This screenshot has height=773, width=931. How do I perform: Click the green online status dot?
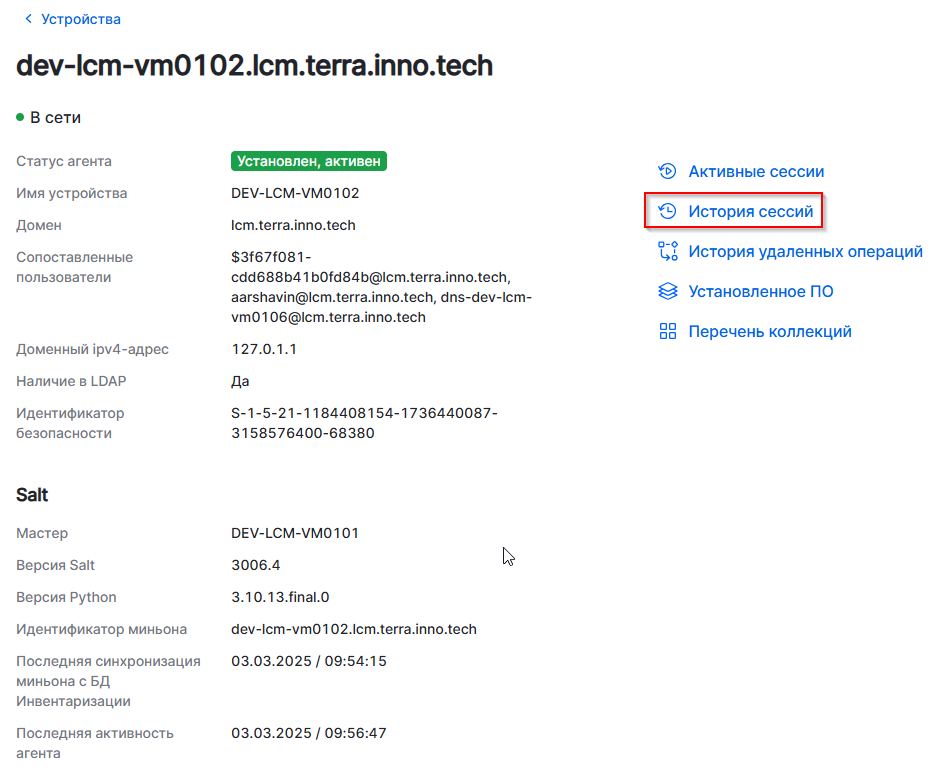point(20,118)
